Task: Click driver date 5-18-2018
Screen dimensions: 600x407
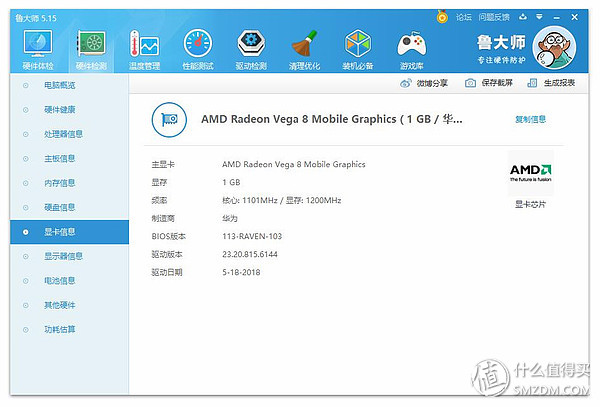Action: click(x=241, y=272)
